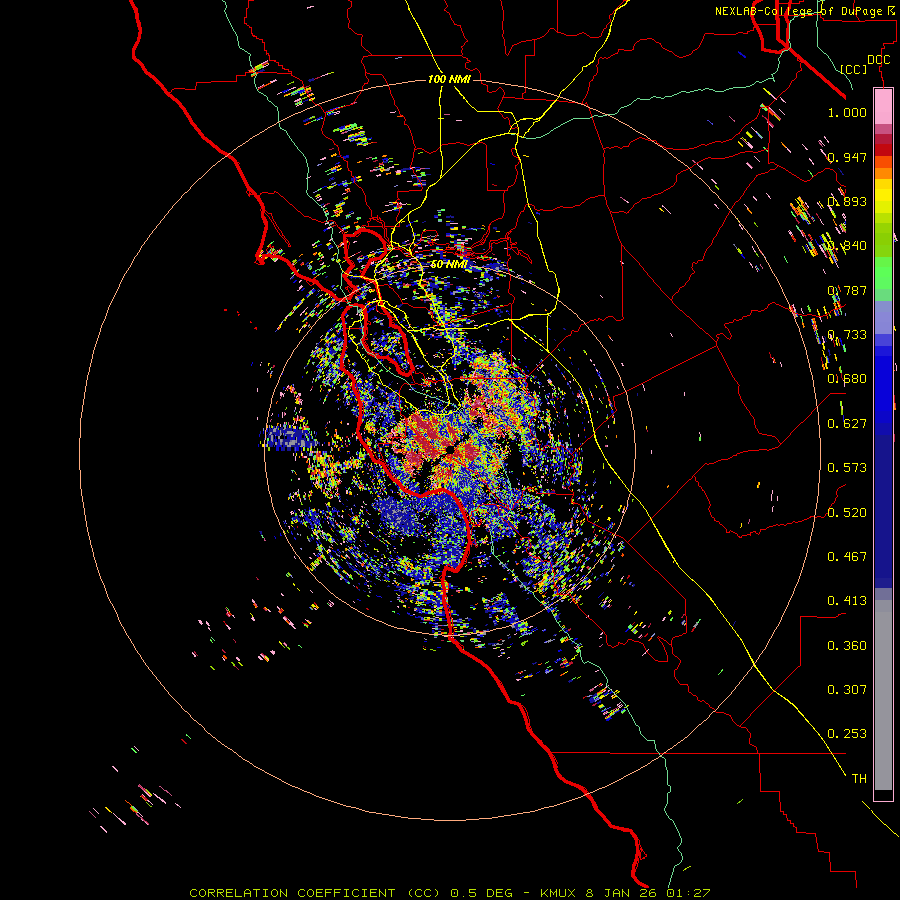Click the 0.5 DEG elevation text

[x=482, y=893]
